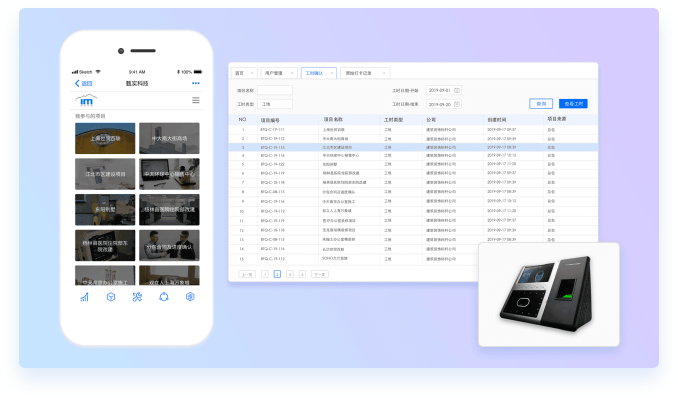The height and width of the screenshot is (398, 678).
Task: Expand the 工时类型 dropdown field
Action: coord(275,104)
